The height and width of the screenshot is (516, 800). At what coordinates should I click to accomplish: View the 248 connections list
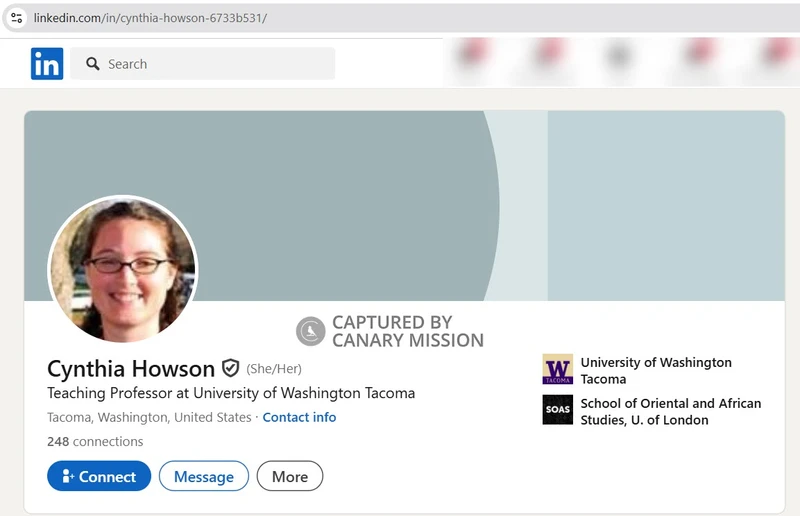95,441
